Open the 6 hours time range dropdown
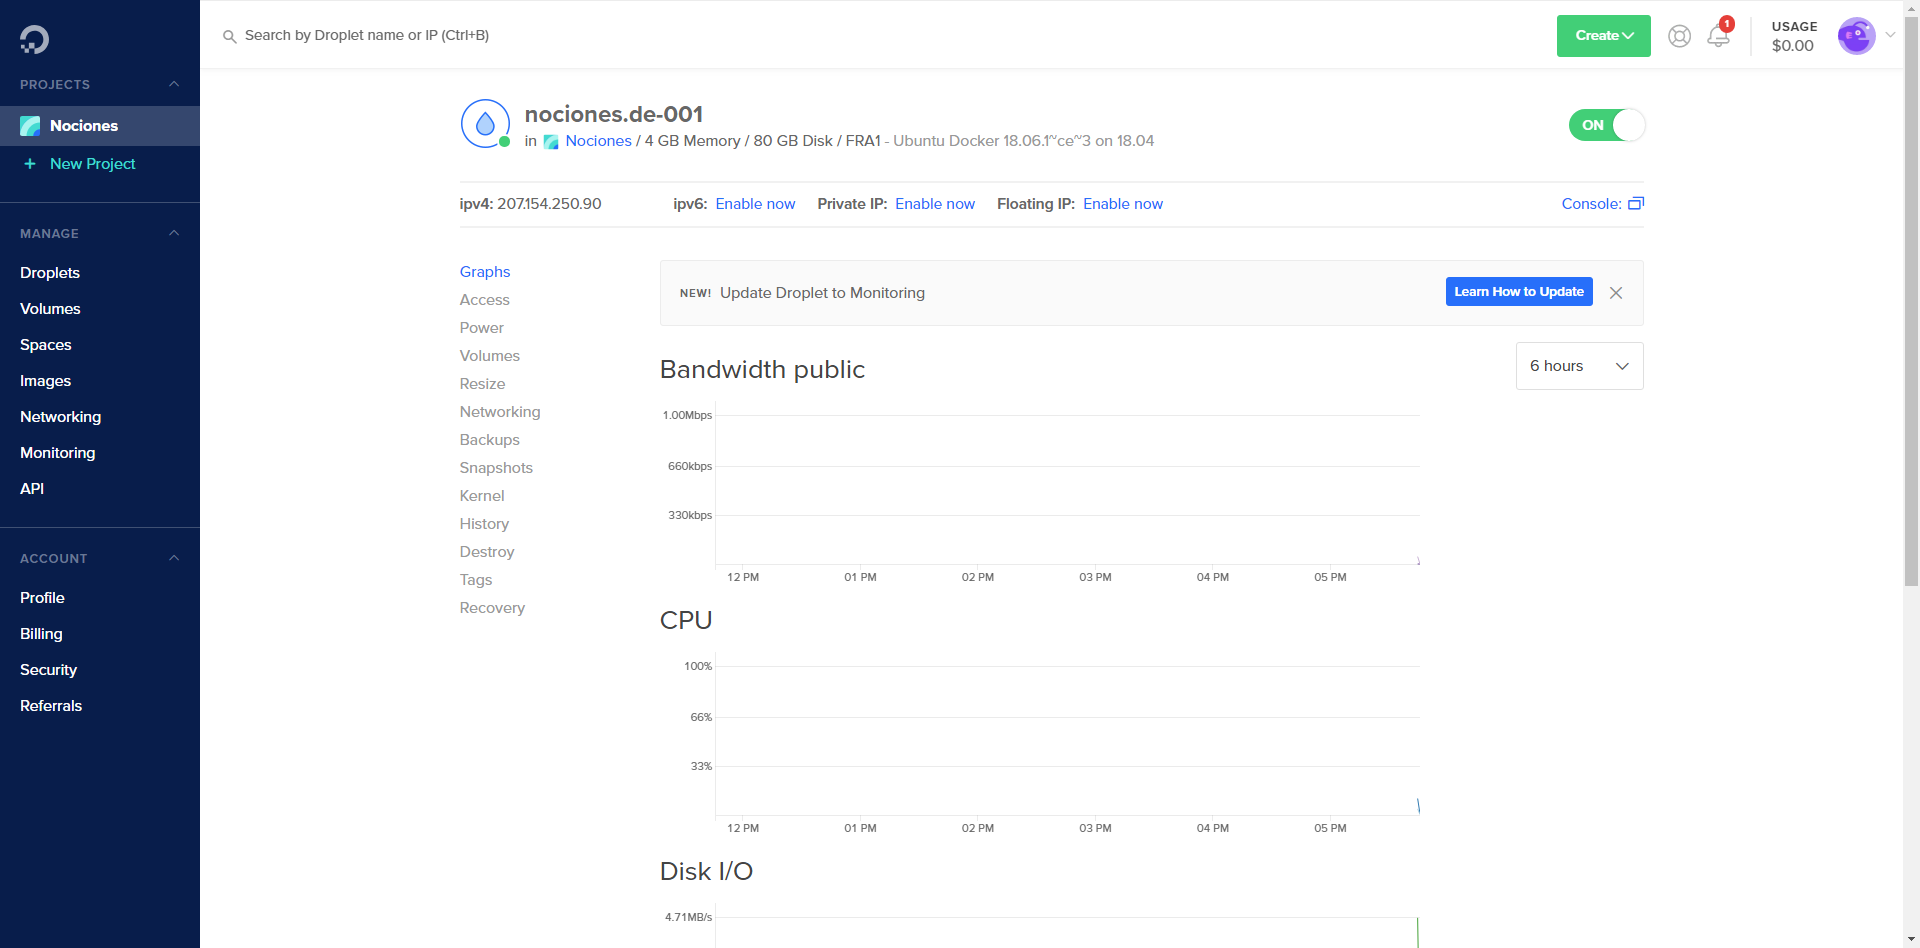 coord(1579,366)
